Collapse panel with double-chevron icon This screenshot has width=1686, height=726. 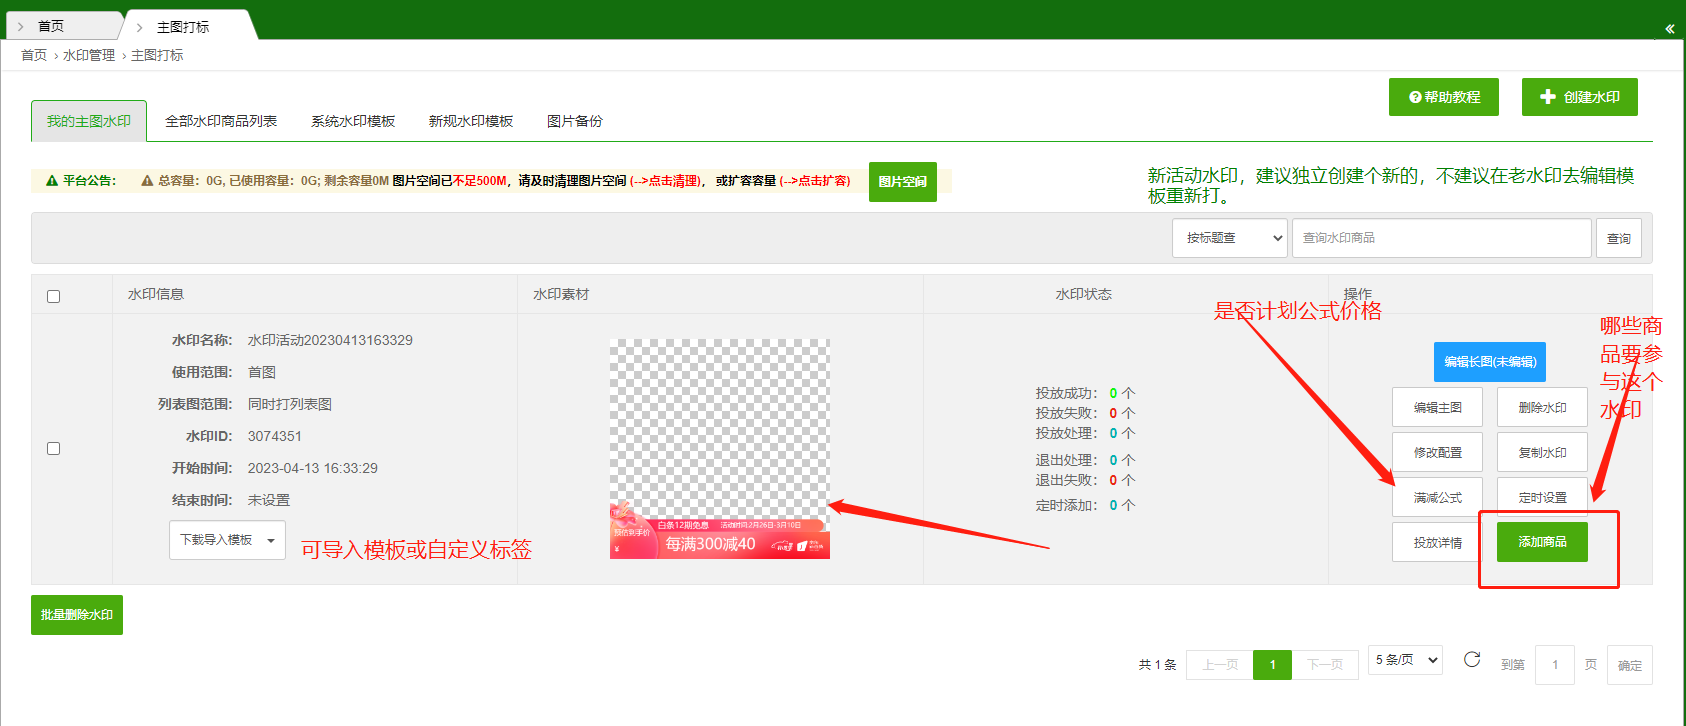pyautogui.click(x=1669, y=29)
